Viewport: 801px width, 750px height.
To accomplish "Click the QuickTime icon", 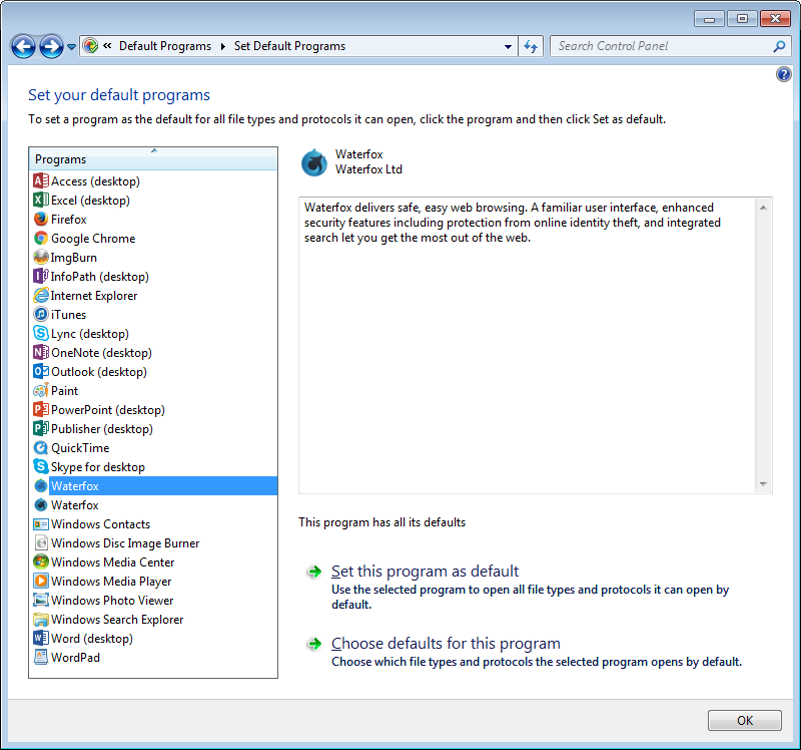I will pos(41,448).
